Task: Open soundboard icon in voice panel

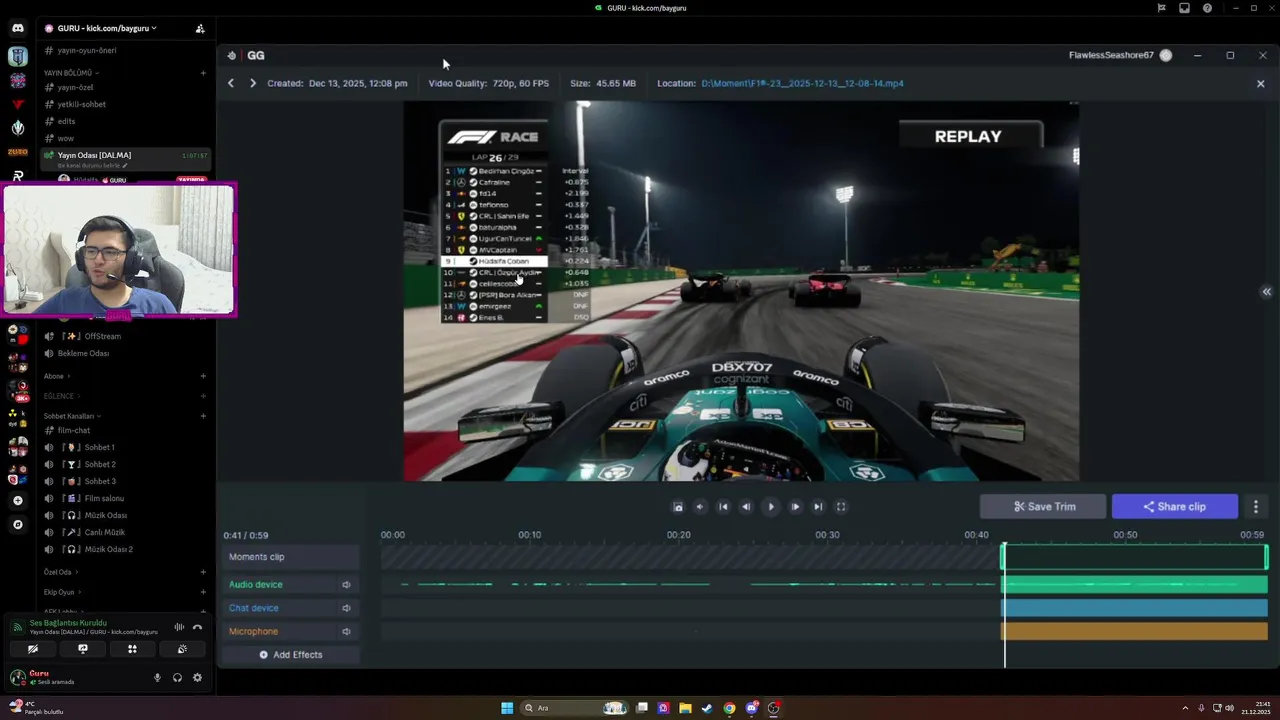Action: click(x=182, y=649)
